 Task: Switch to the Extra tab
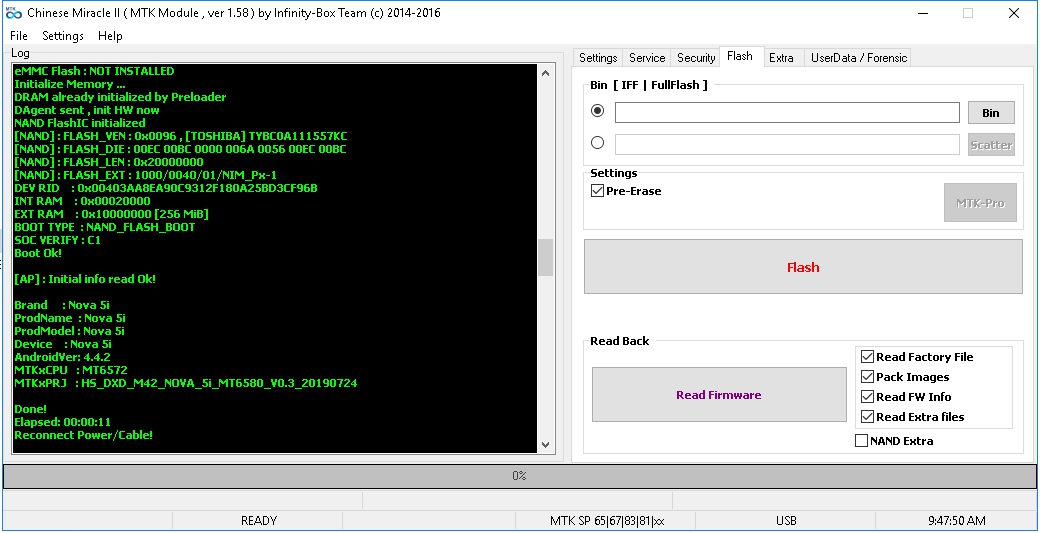[781, 58]
